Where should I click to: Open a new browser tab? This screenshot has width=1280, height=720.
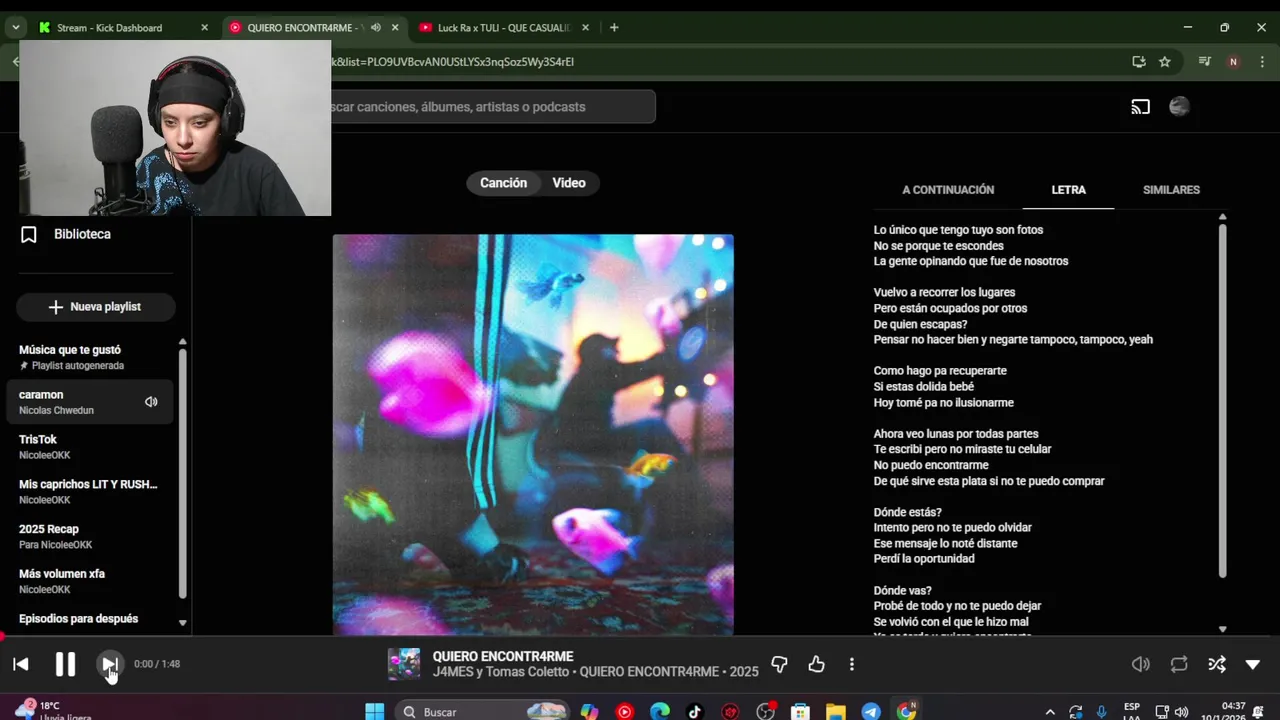(614, 28)
